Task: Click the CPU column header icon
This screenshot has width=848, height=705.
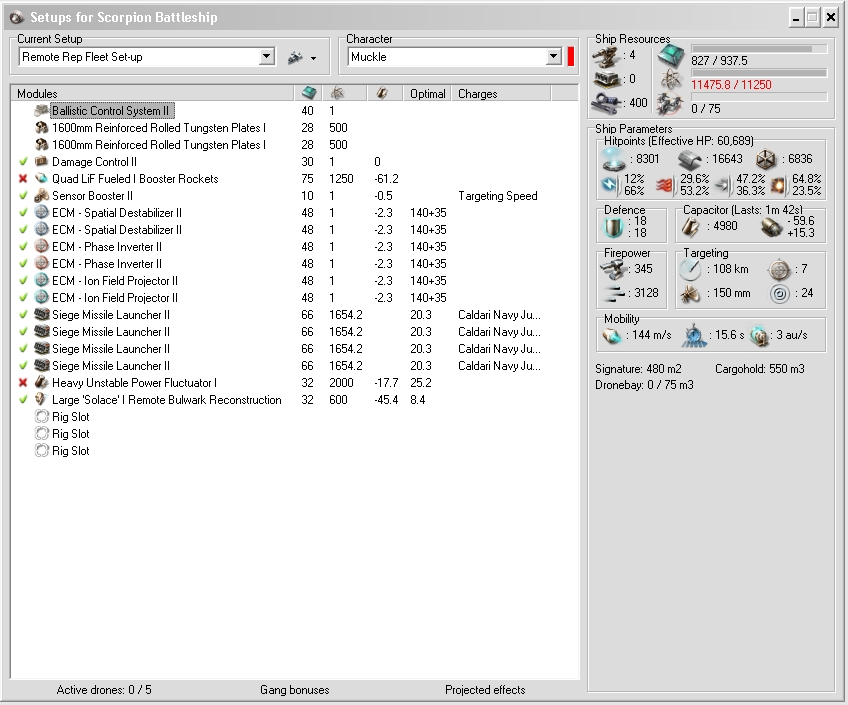Action: [309, 93]
